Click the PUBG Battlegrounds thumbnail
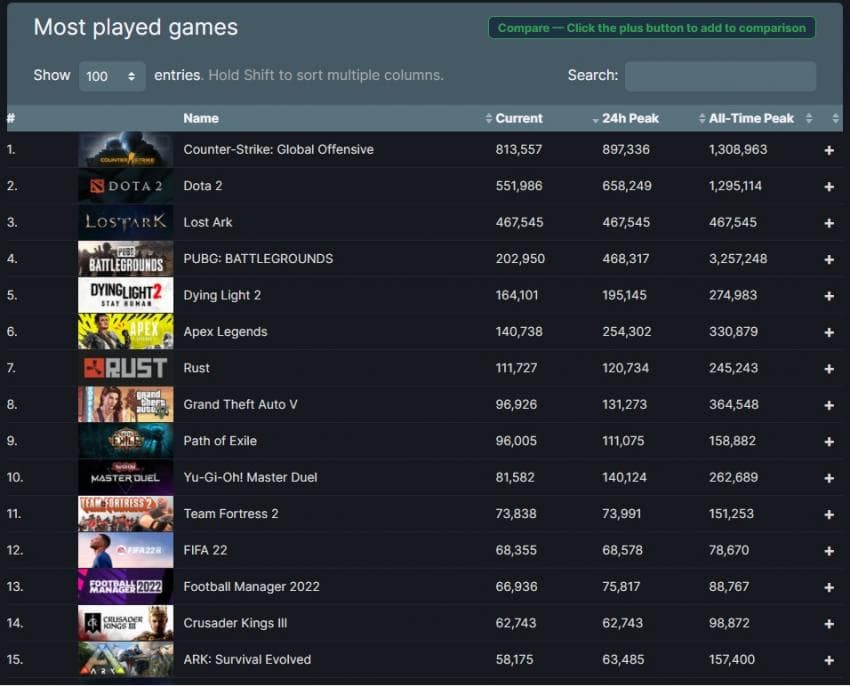850x686 pixels. click(x=126, y=259)
